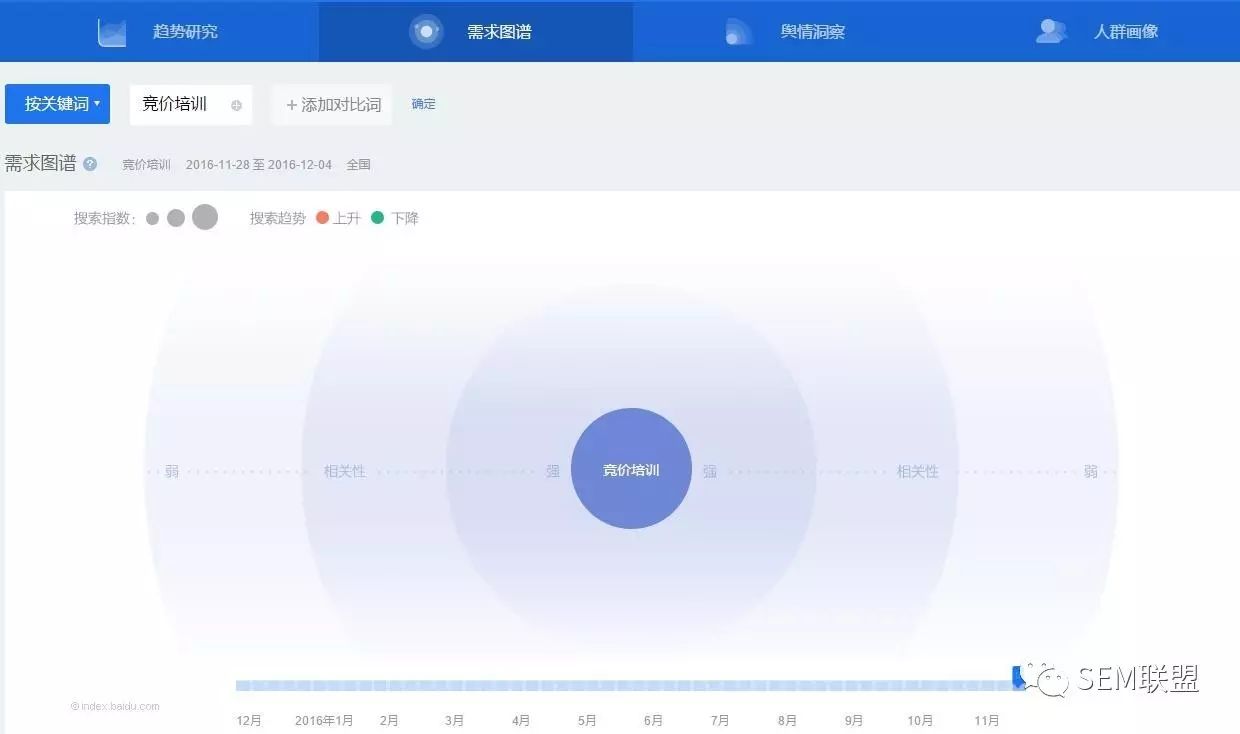Screen dimensions: 1240x734
Task: Open the 按关键词 dropdown
Action: [57, 104]
